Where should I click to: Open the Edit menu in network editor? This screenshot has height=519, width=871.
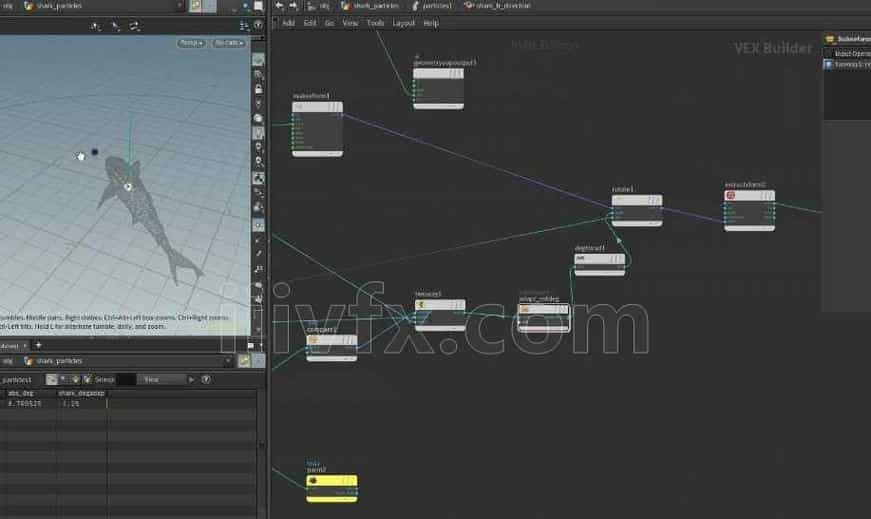309,23
